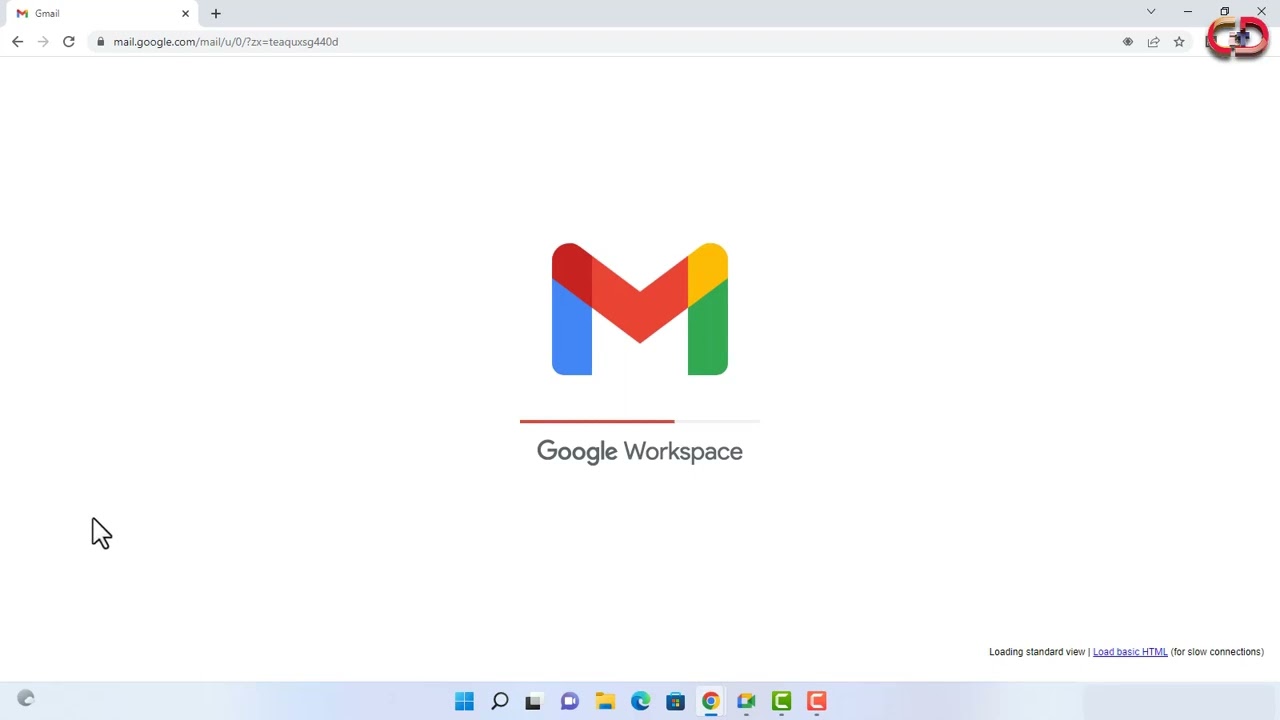Viewport: 1280px width, 720px height.
Task: Open Google Meet from the taskbar
Action: 746,701
